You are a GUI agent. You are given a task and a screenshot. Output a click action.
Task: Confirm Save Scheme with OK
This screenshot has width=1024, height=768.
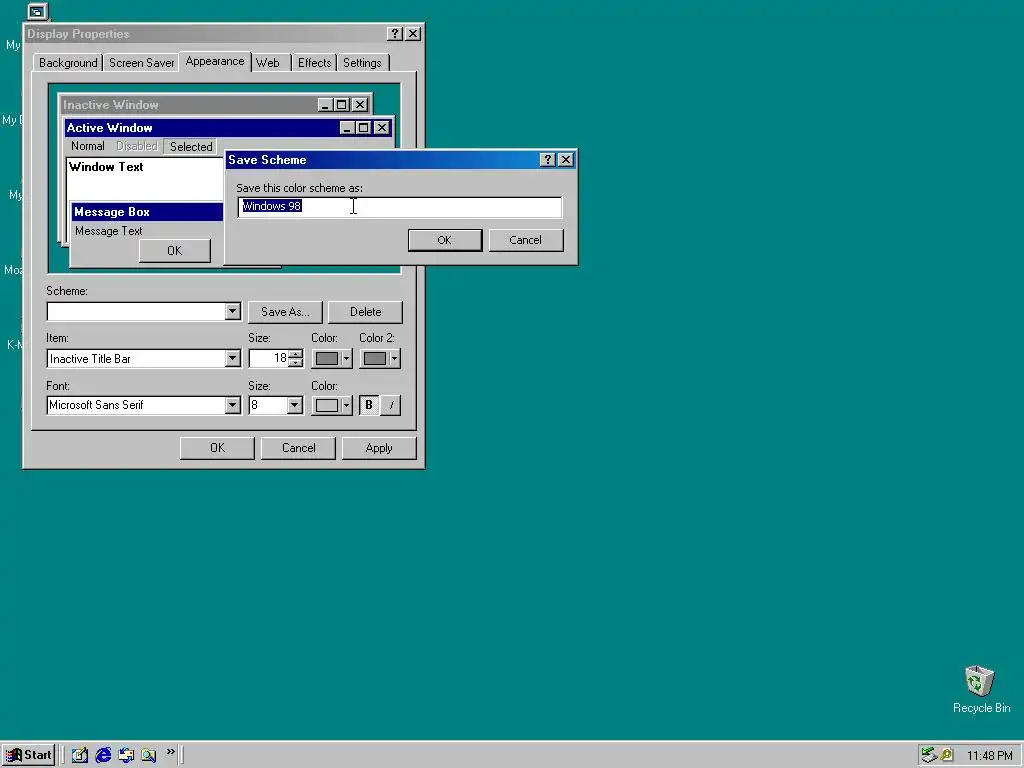445,240
